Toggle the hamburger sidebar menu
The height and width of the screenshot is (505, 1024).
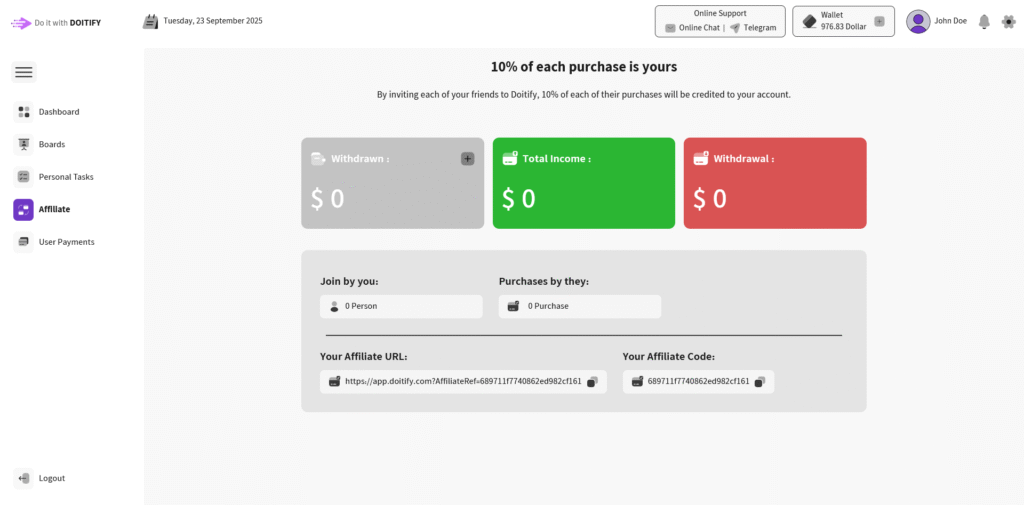[24, 72]
